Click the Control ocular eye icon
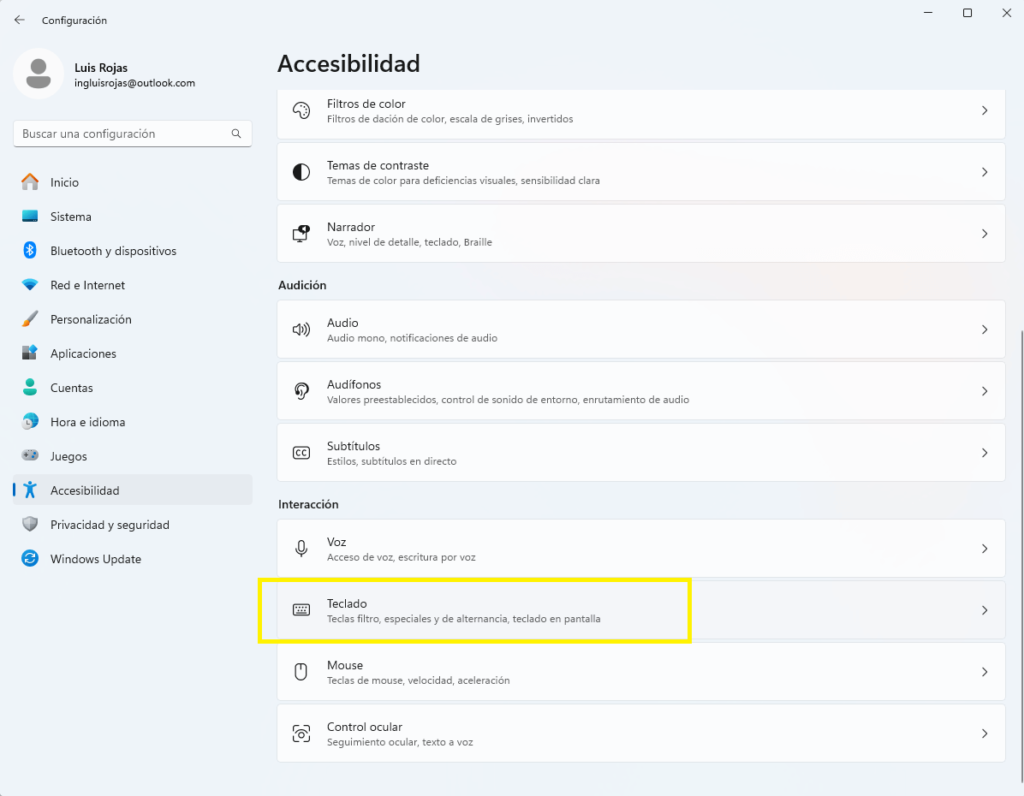This screenshot has width=1024, height=796. (x=301, y=734)
